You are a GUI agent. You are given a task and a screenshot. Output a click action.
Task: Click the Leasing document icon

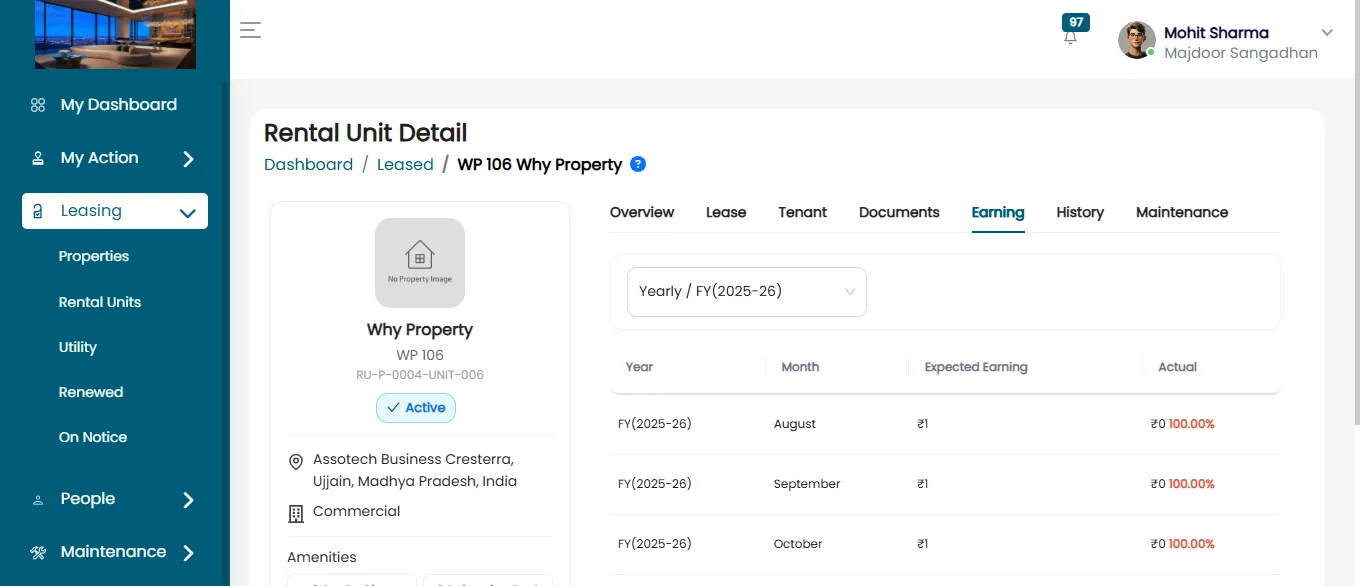[38, 211]
